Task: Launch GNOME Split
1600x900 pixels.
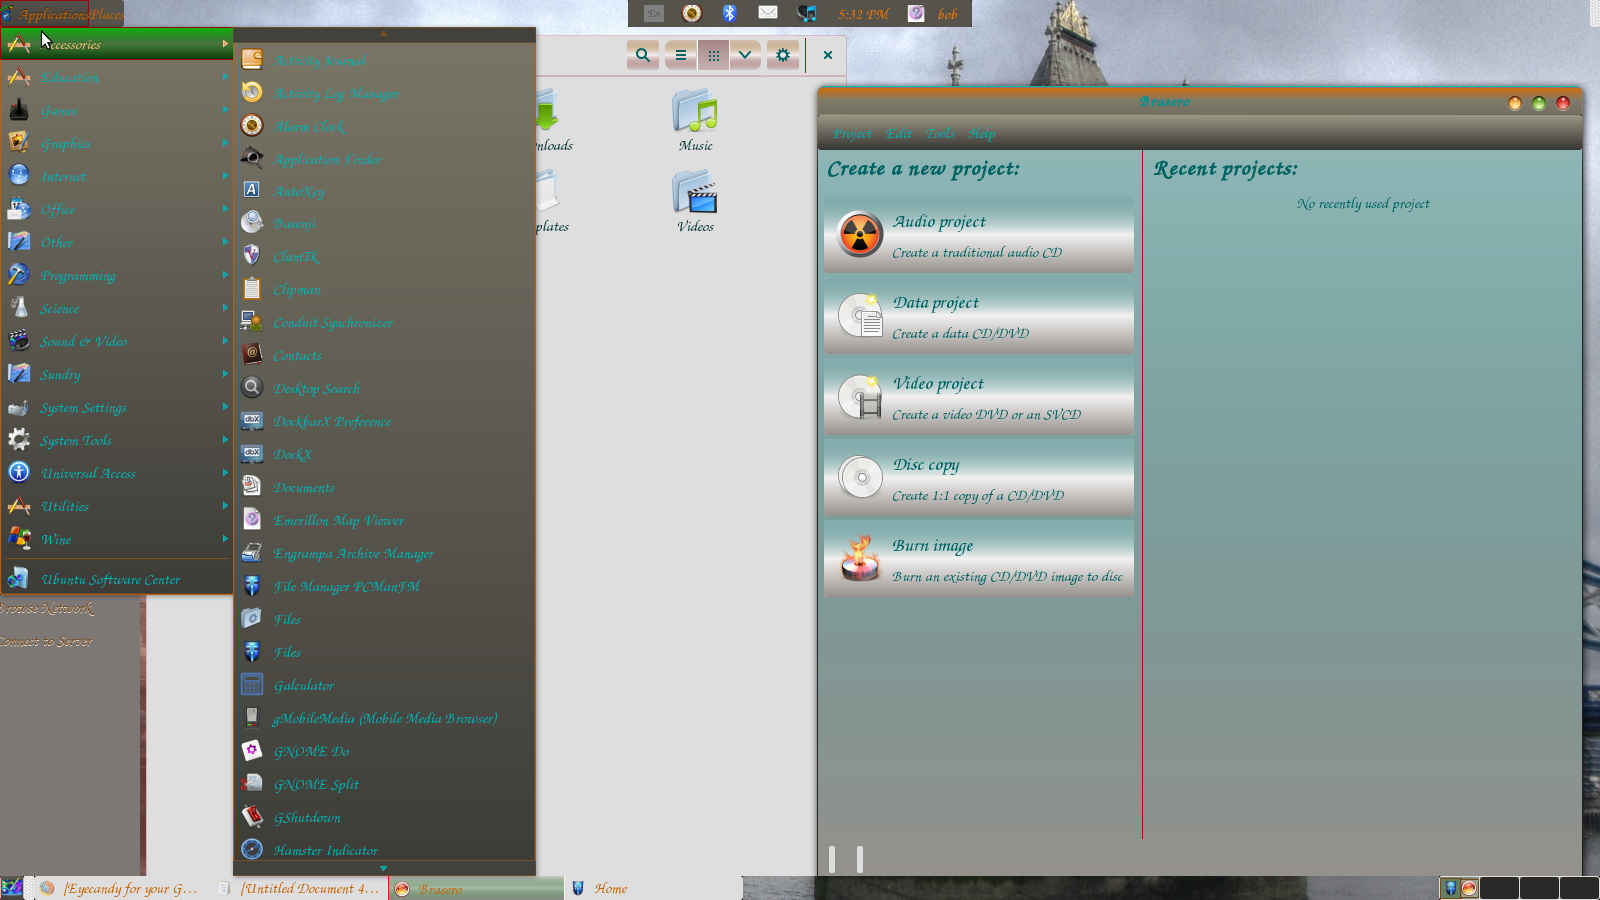Action: 384,784
